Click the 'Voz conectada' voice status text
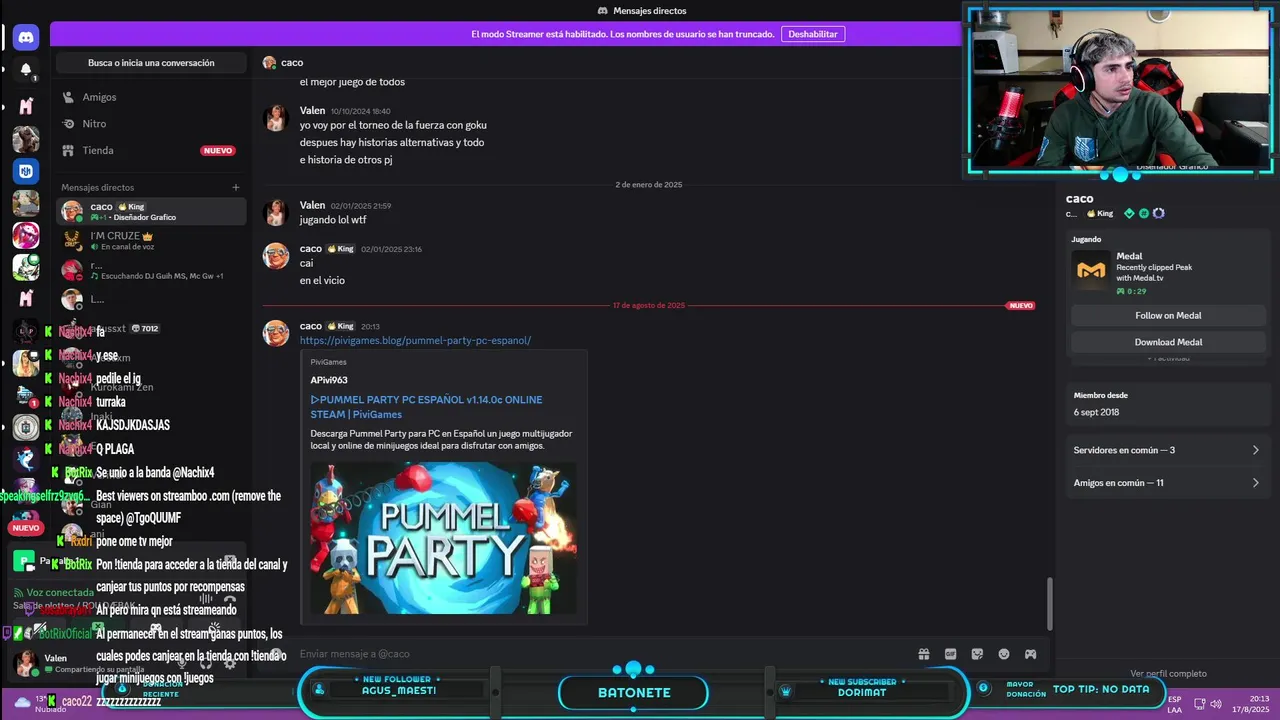Screen dimensions: 1280x720 [60, 593]
